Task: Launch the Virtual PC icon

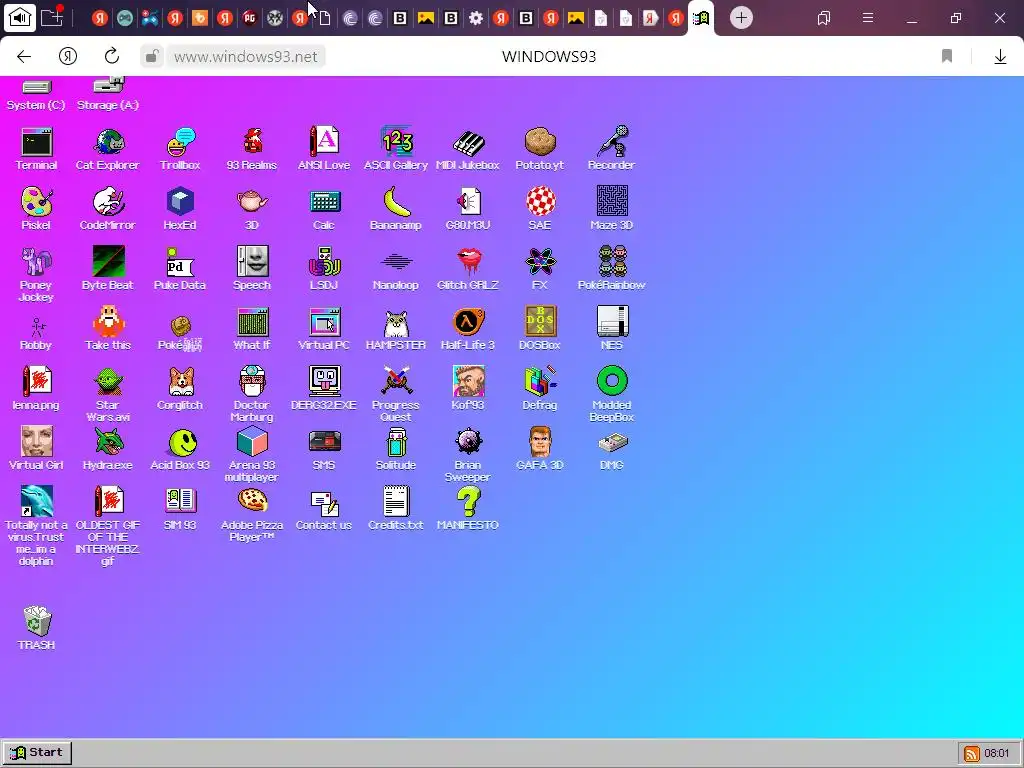Action: pyautogui.click(x=324, y=329)
